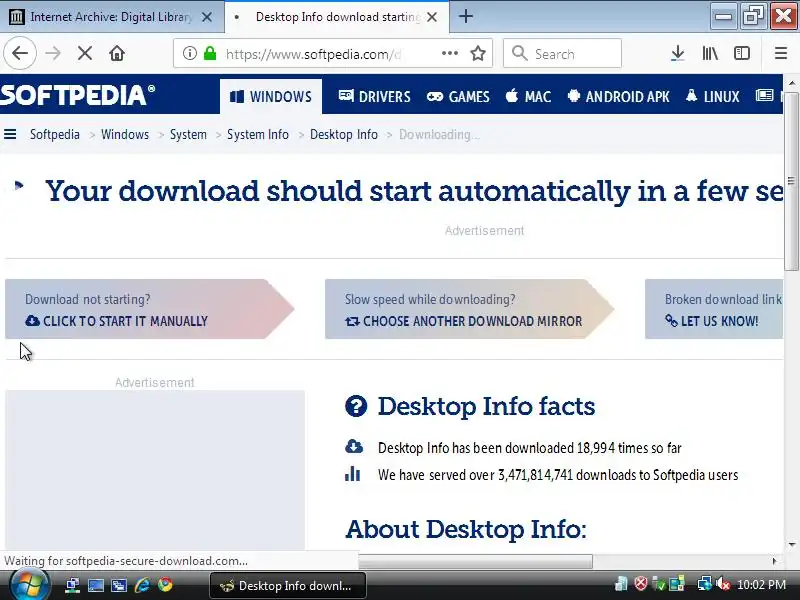The image size is (800, 600).
Task: Open the Downloads arrow in the toolbar
Action: tap(678, 53)
